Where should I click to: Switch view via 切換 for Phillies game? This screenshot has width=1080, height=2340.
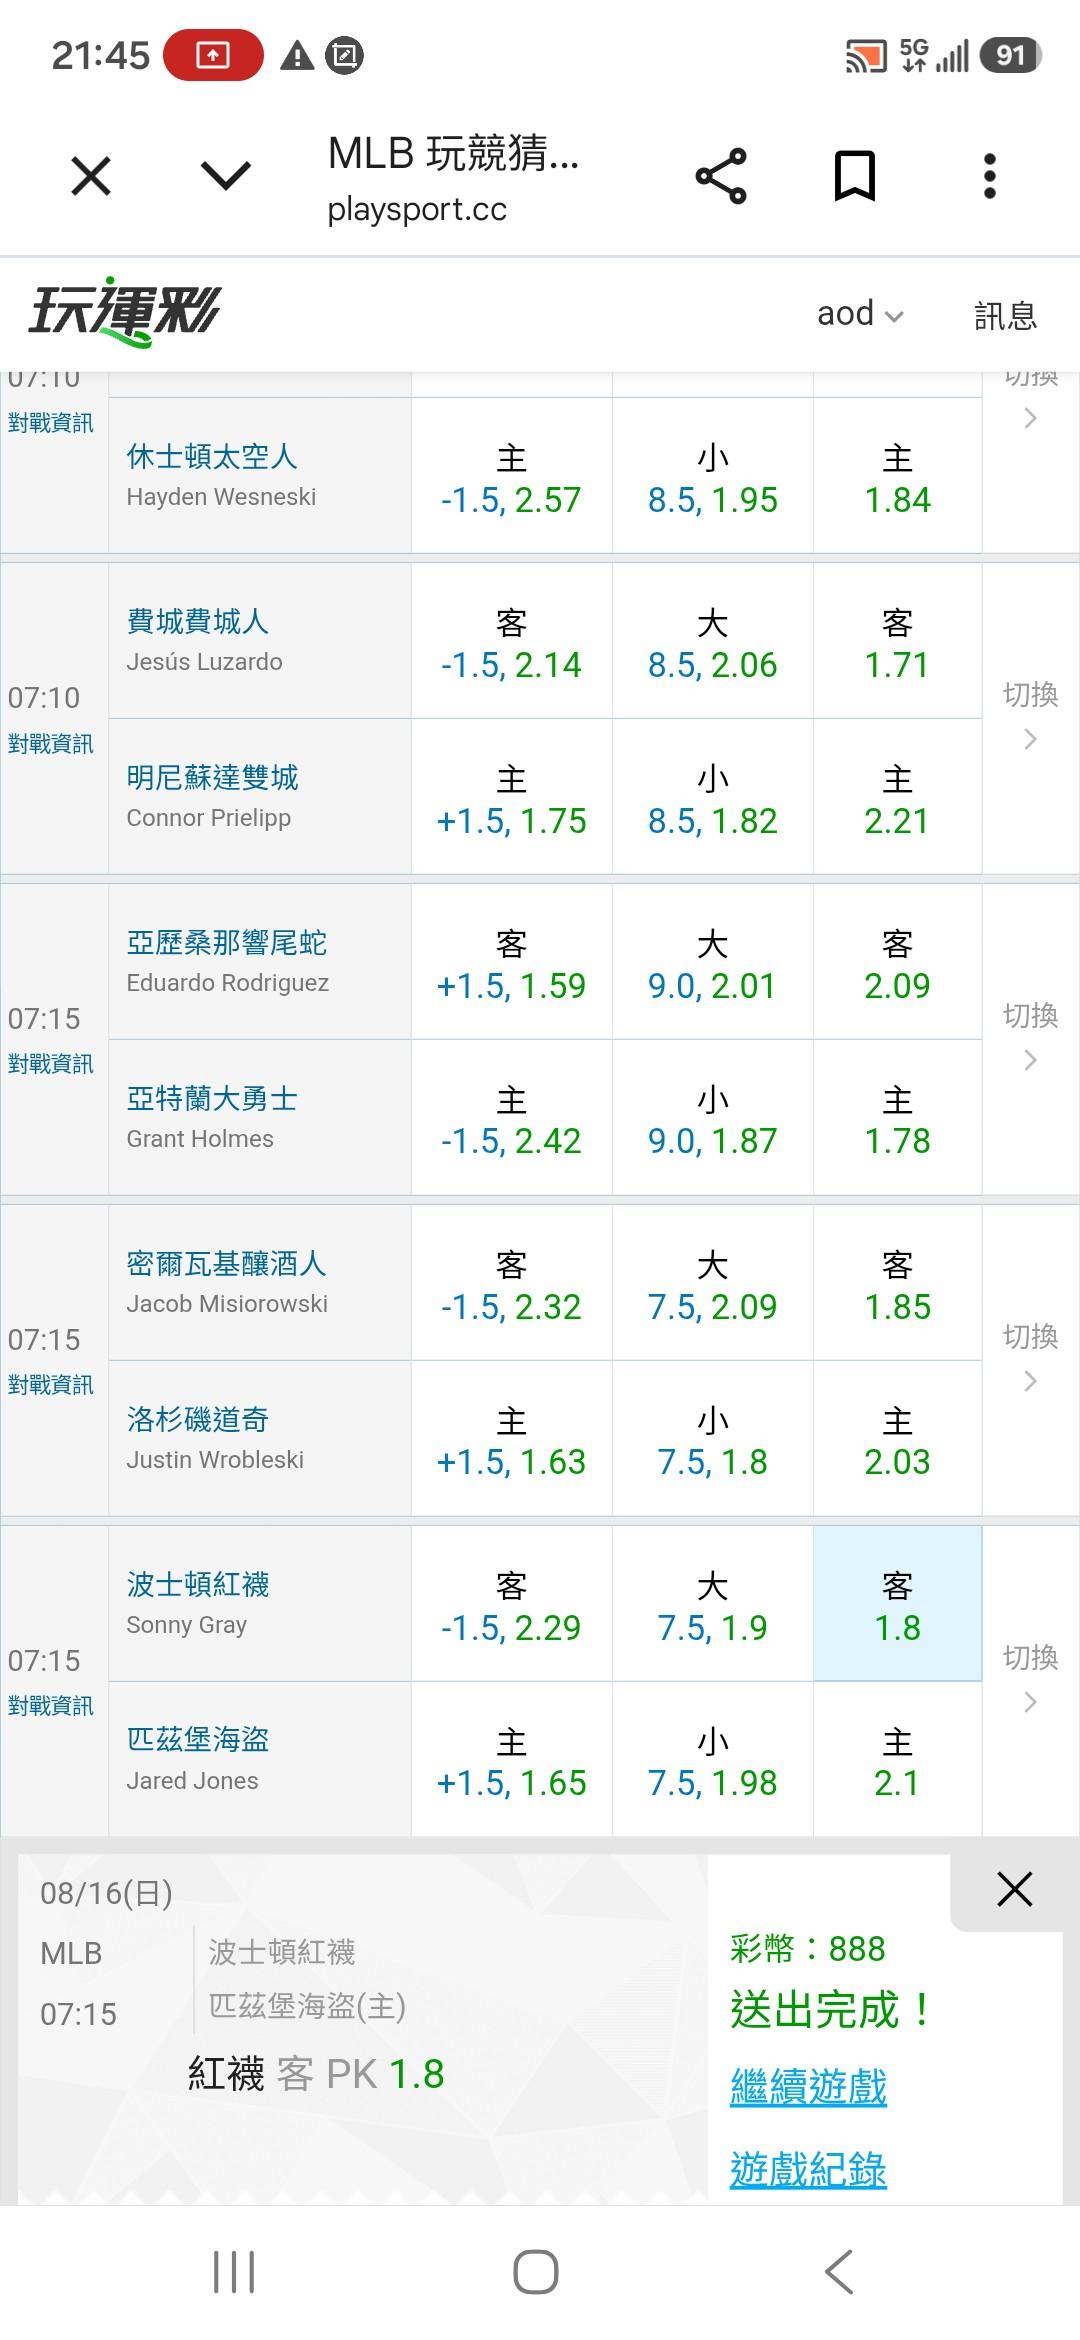1030,716
